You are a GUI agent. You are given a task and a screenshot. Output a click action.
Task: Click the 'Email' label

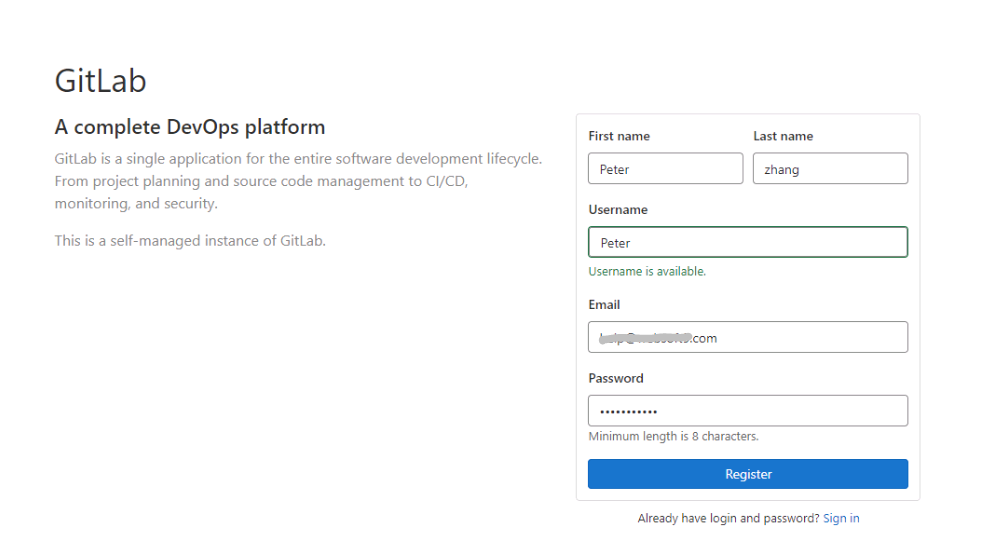coord(604,305)
